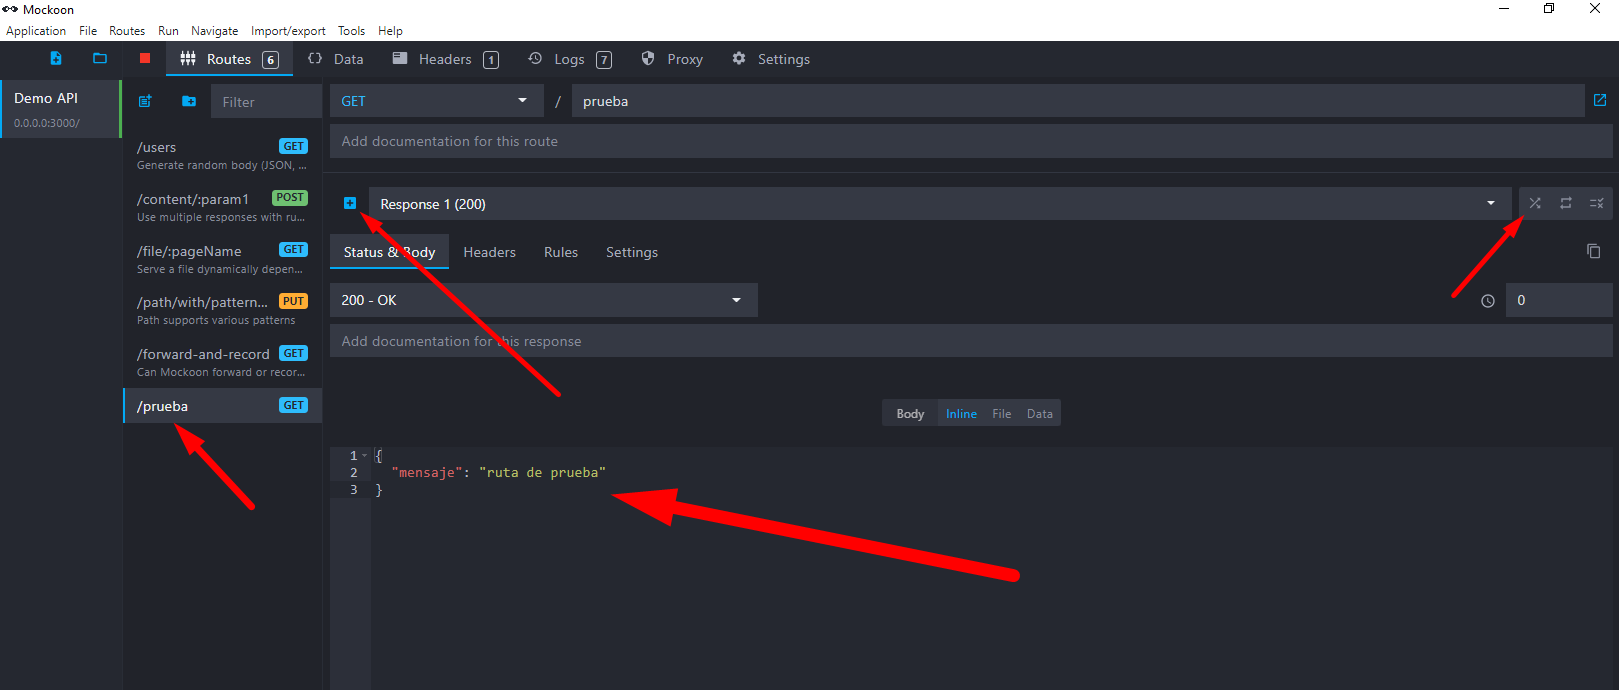
Task: Select the /users GET route
Action: [x=221, y=155]
